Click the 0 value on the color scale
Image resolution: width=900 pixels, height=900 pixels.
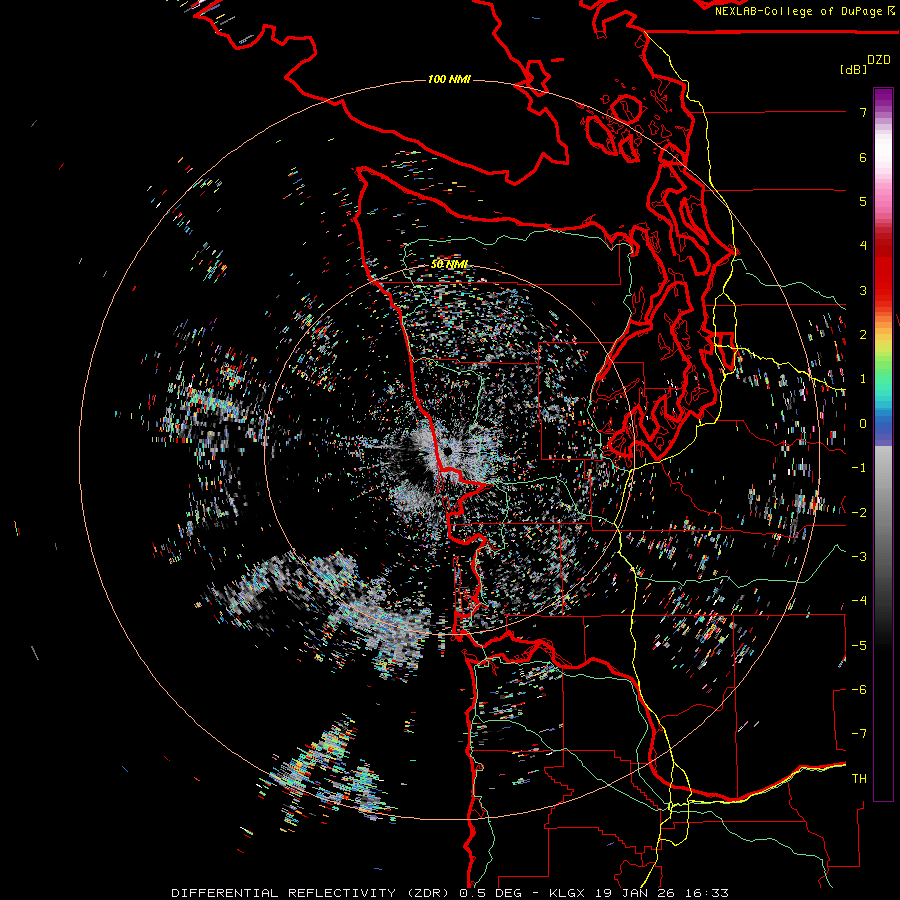pos(863,424)
